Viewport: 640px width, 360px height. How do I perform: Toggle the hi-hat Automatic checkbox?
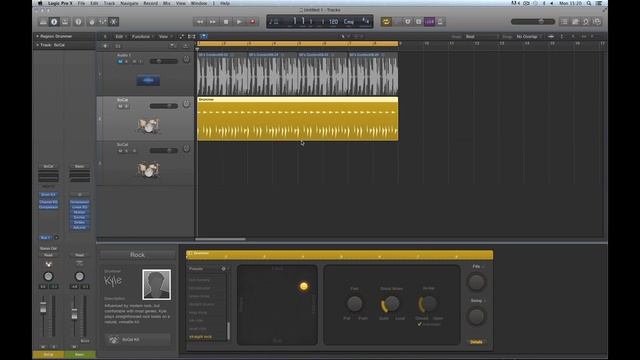(419, 324)
